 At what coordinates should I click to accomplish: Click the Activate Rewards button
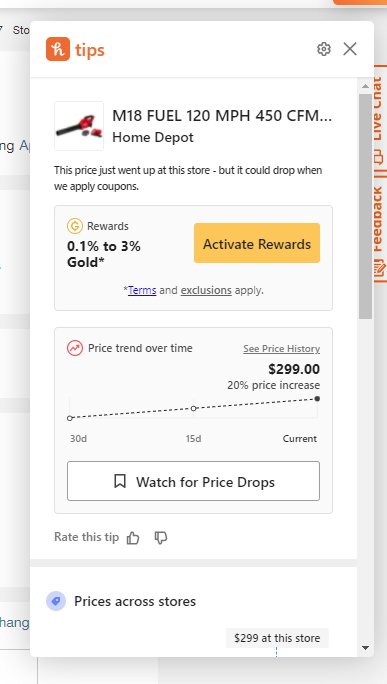(x=257, y=243)
